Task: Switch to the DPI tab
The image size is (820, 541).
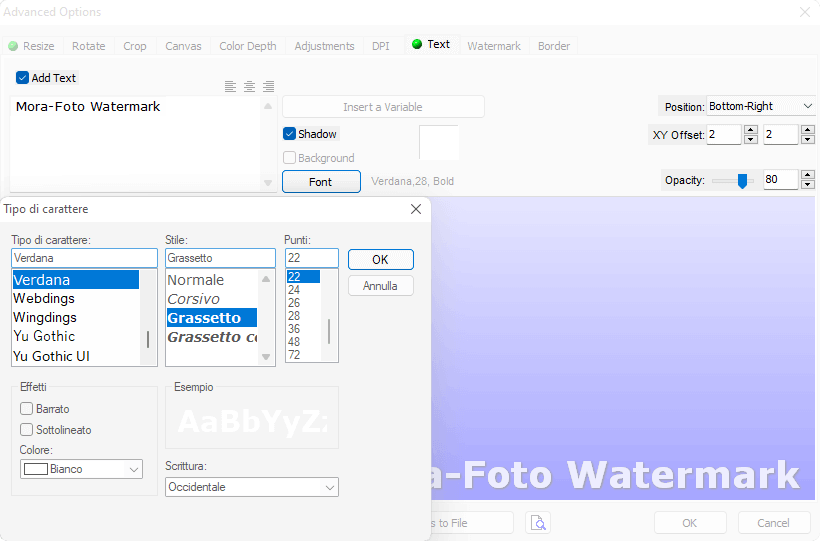Action: coord(381,46)
